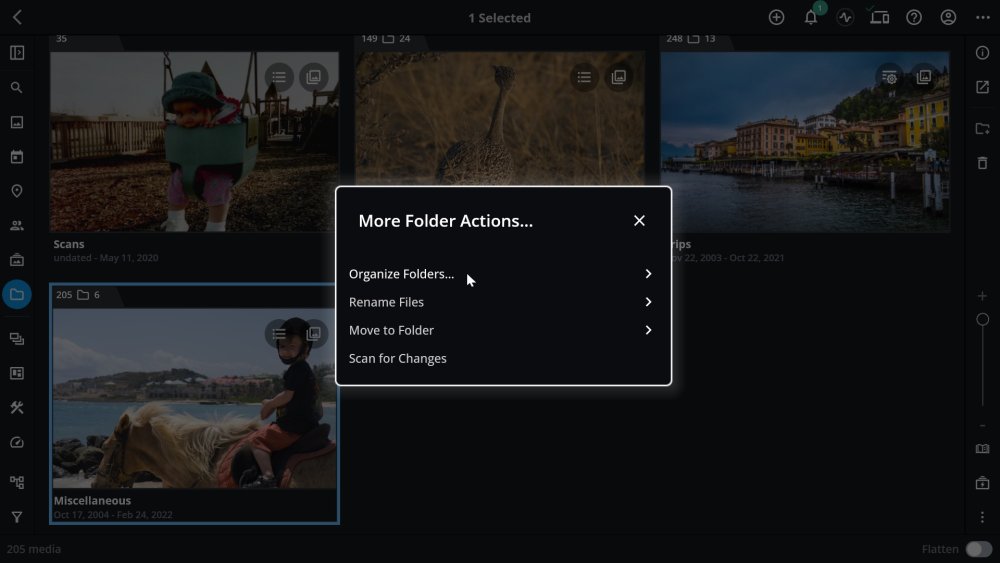Go back with the top-left arrow
1000x563 pixels.
(17, 17)
